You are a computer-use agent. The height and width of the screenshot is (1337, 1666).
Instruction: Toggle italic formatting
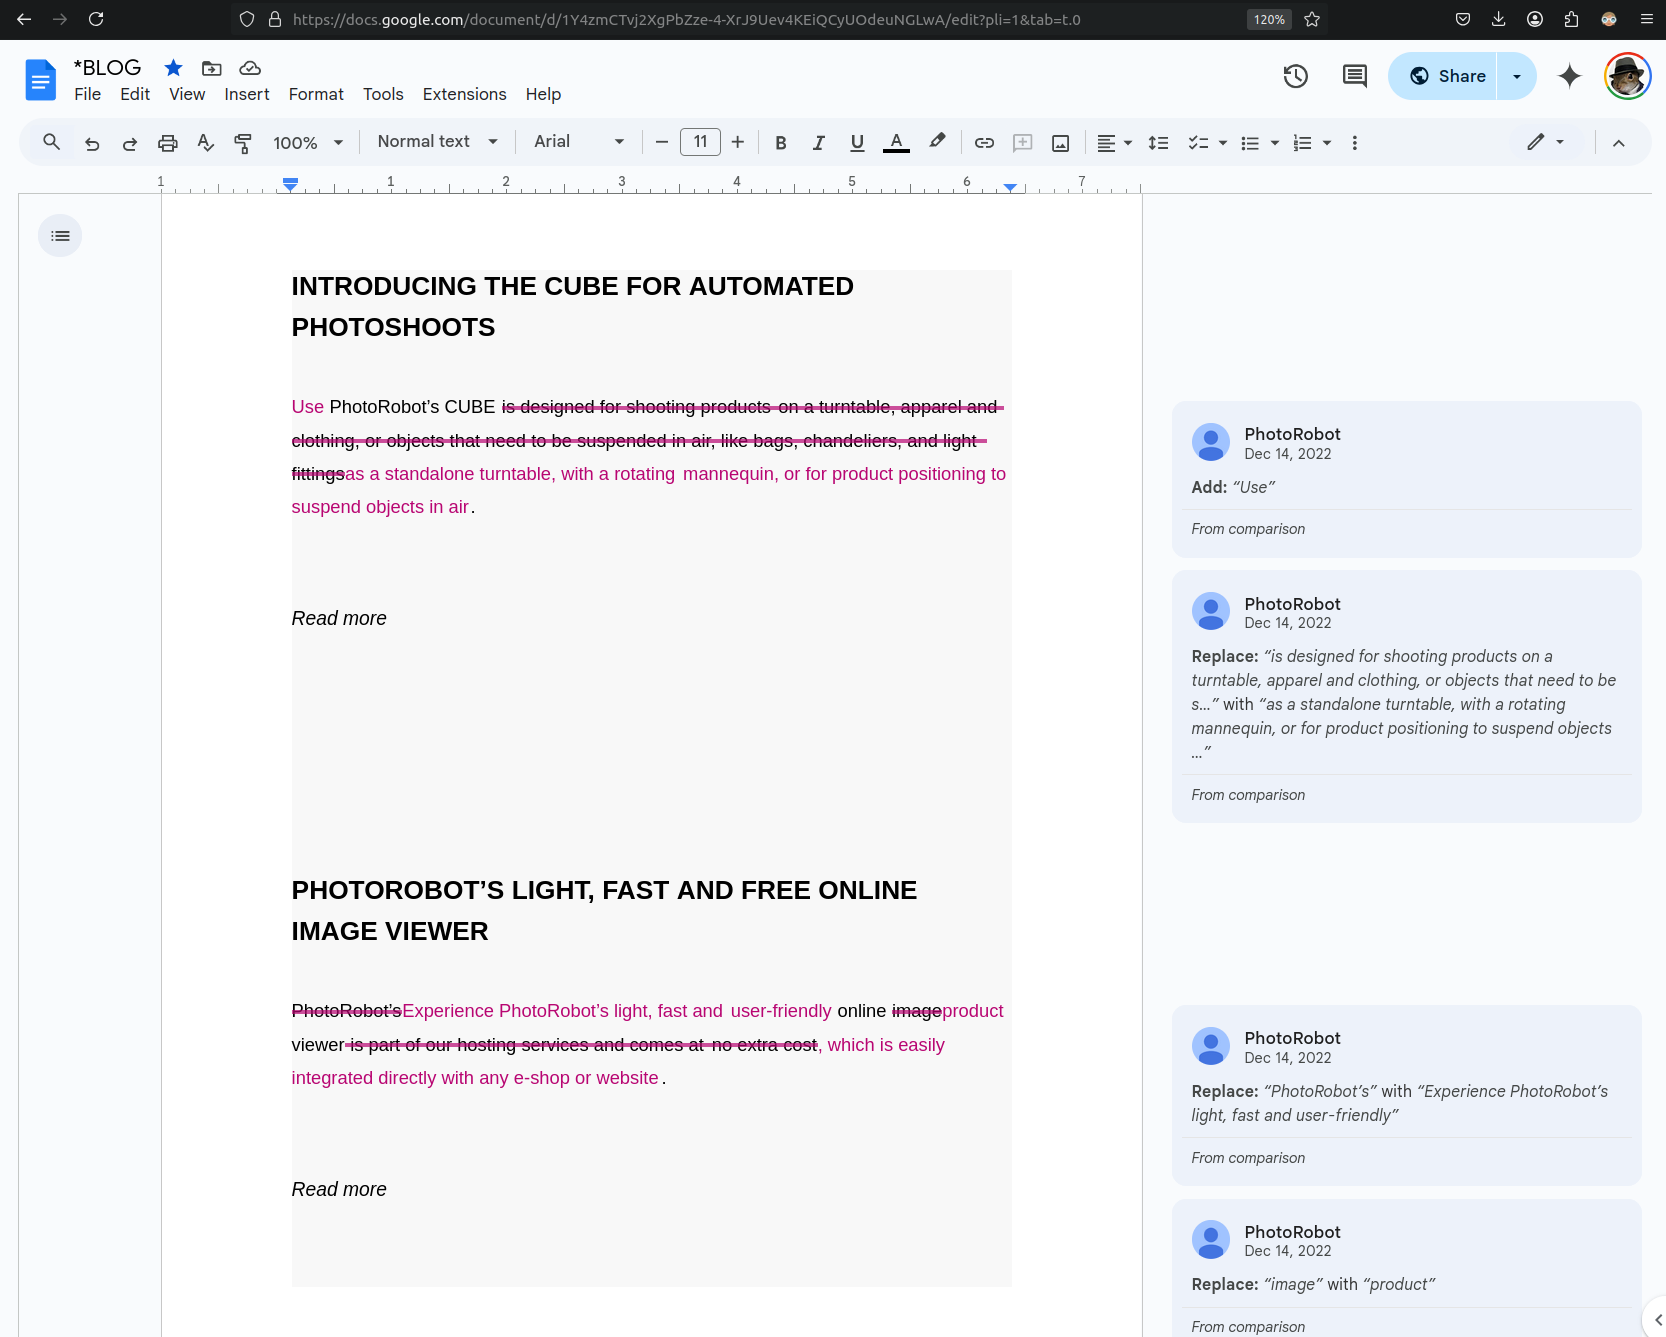(819, 143)
